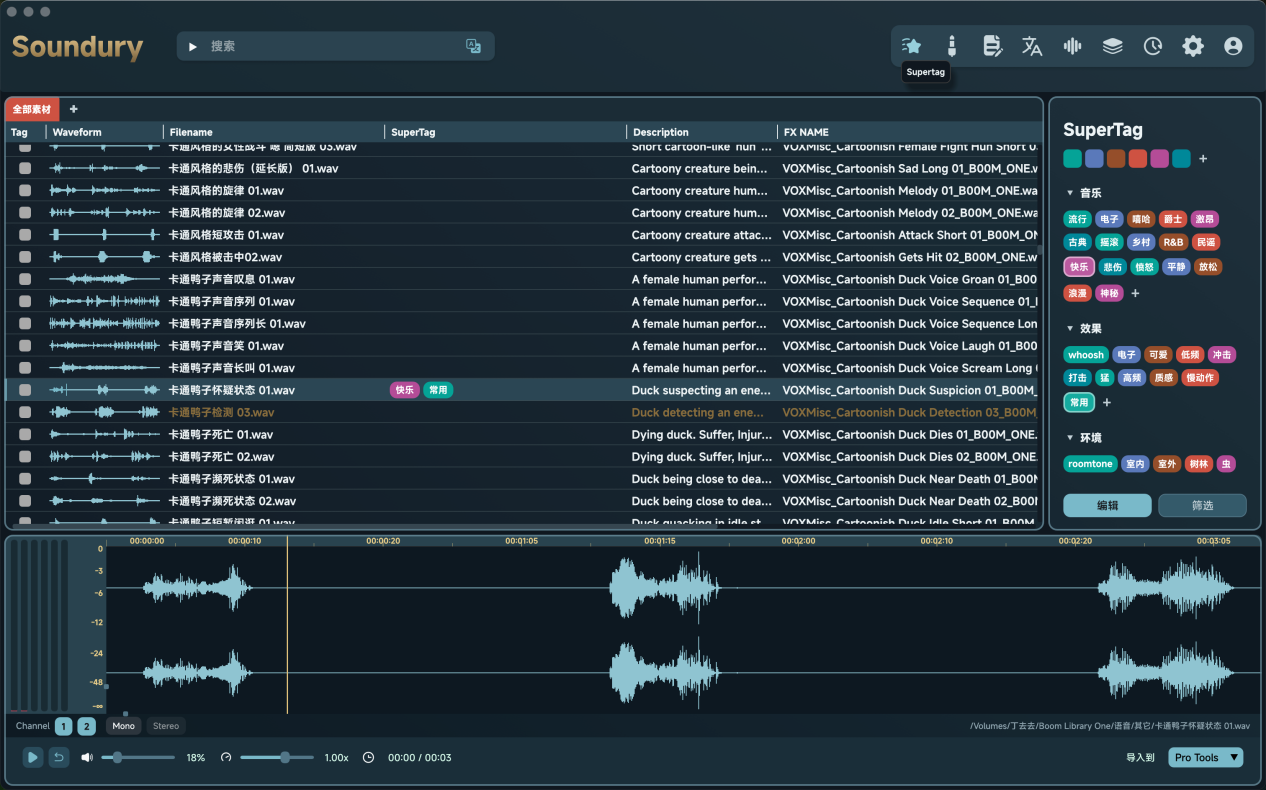Screen dimensions: 1266x790
Task: Select the 爵士 music tag
Action: click(1173, 219)
